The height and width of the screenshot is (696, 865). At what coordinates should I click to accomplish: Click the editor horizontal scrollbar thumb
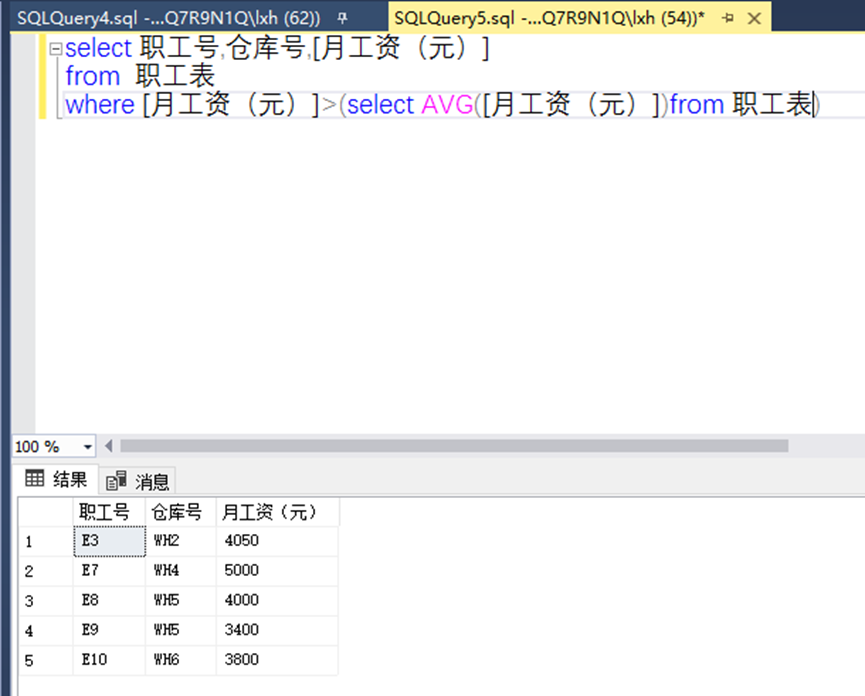pyautogui.click(x=454, y=446)
